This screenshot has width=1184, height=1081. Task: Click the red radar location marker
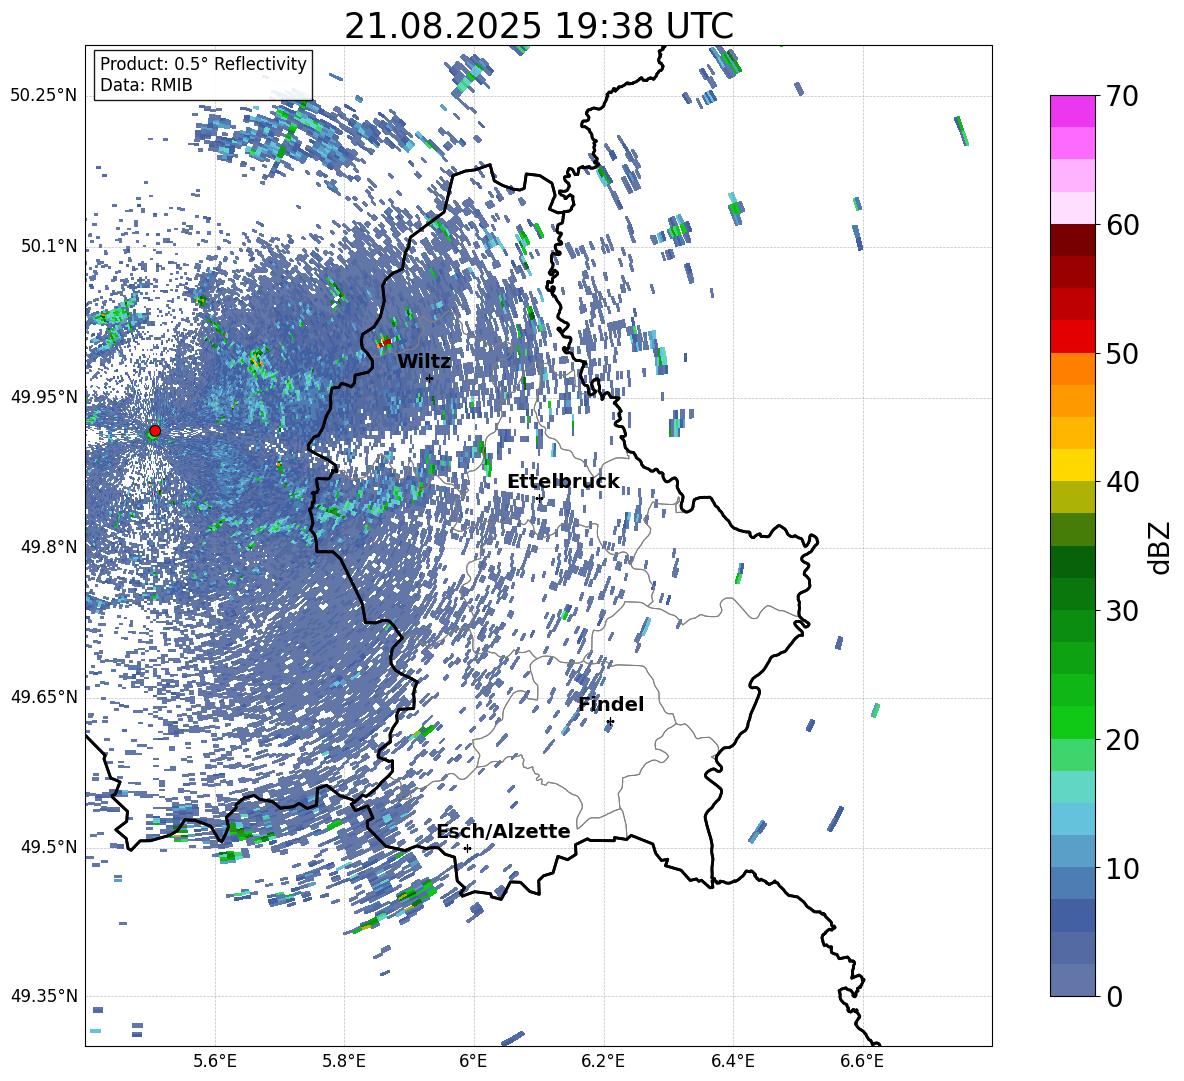tap(155, 431)
